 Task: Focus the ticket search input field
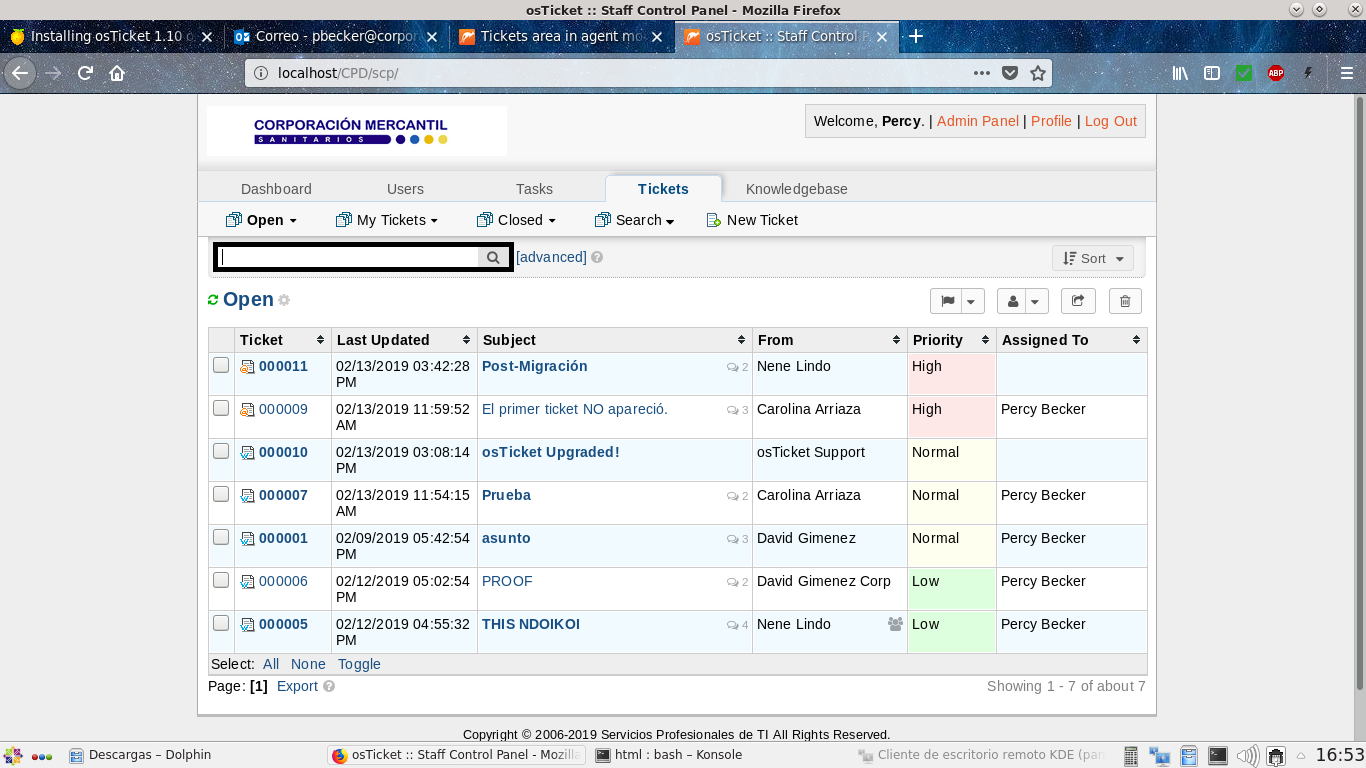[349, 257]
